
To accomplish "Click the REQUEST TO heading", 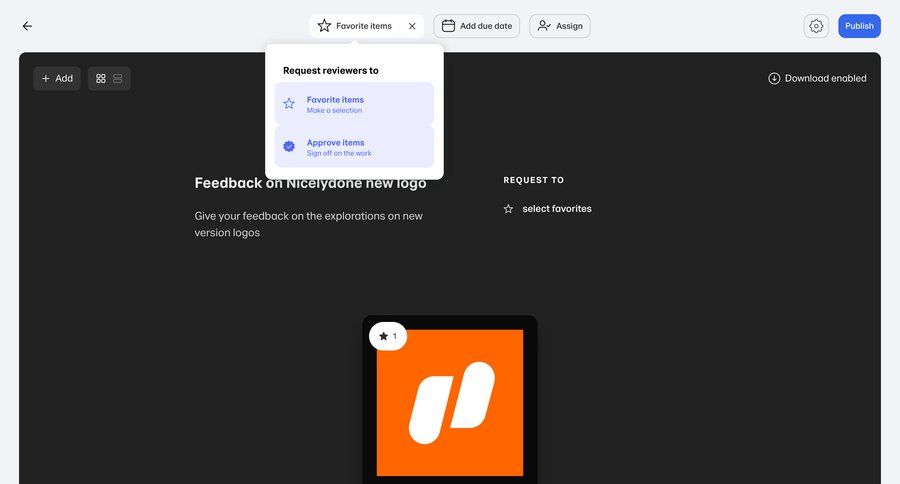I will coord(534,180).
